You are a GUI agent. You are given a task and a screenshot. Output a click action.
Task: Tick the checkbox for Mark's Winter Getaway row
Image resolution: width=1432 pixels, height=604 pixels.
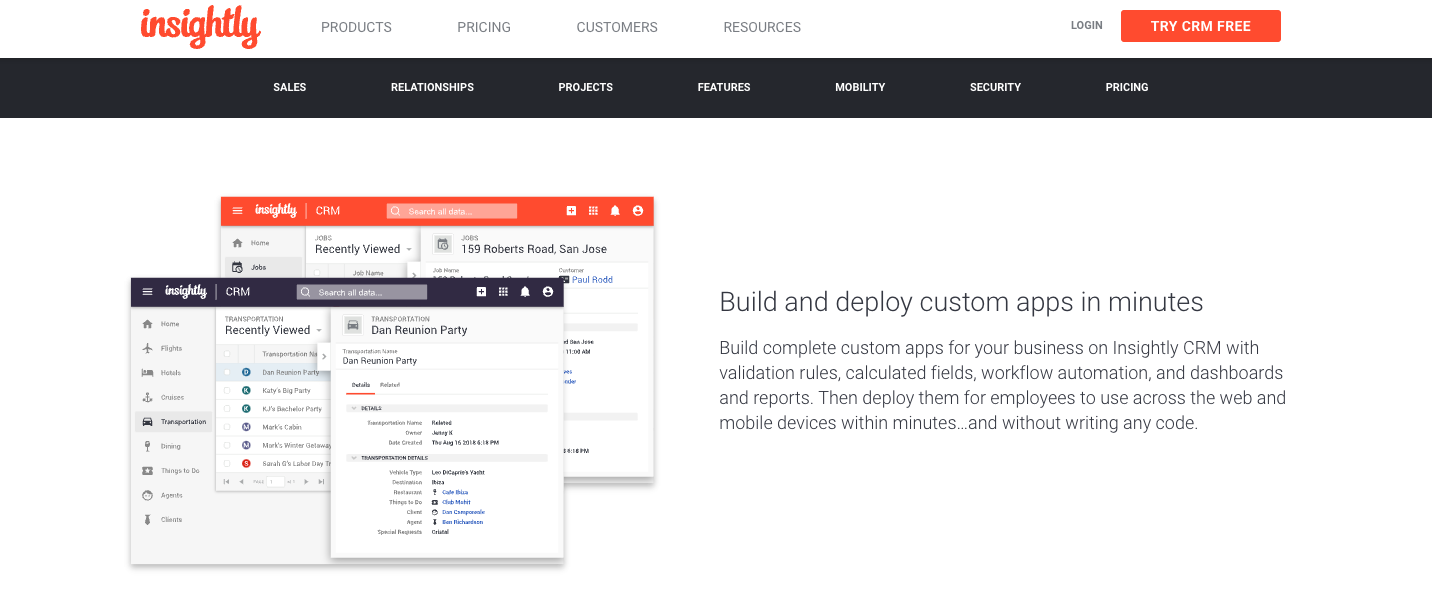pyautogui.click(x=227, y=445)
